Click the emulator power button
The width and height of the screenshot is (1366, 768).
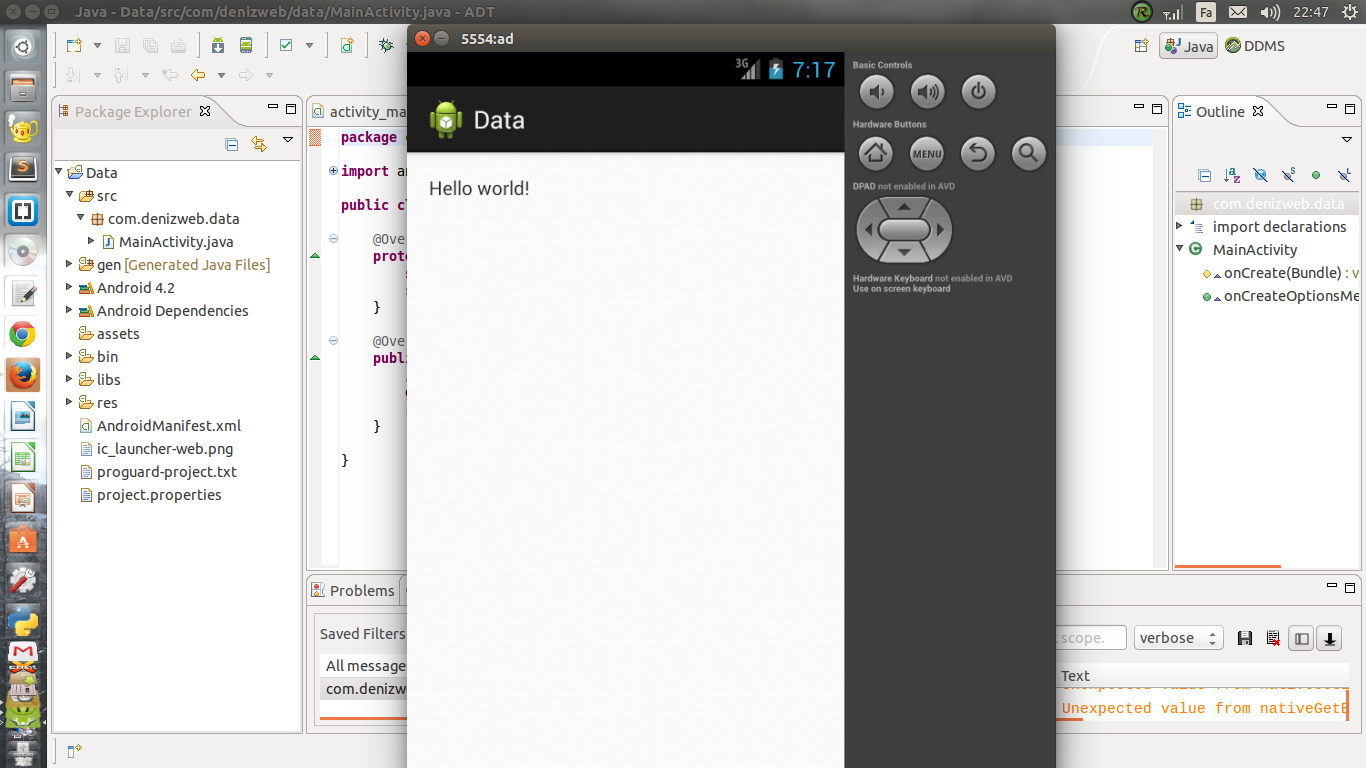coord(978,93)
